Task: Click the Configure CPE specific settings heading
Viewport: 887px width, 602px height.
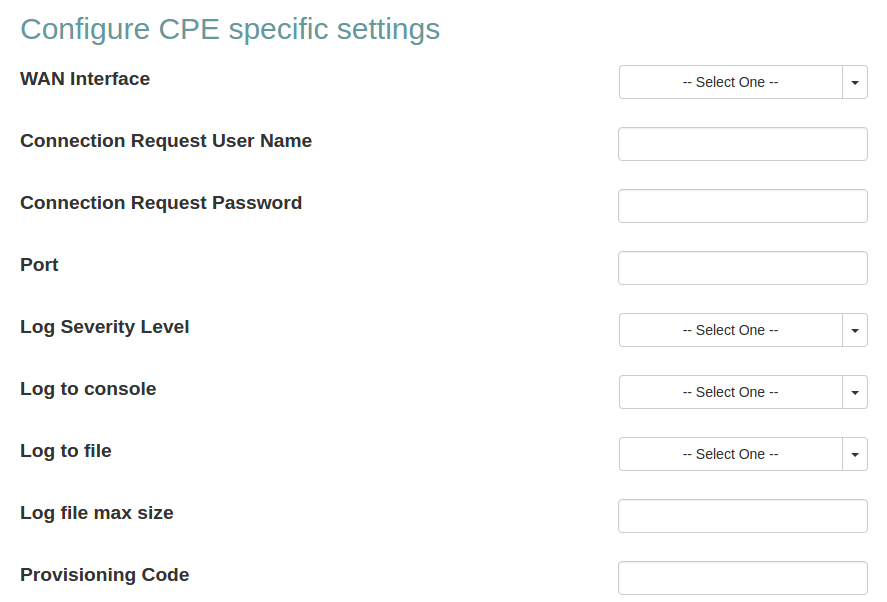Action: (230, 29)
